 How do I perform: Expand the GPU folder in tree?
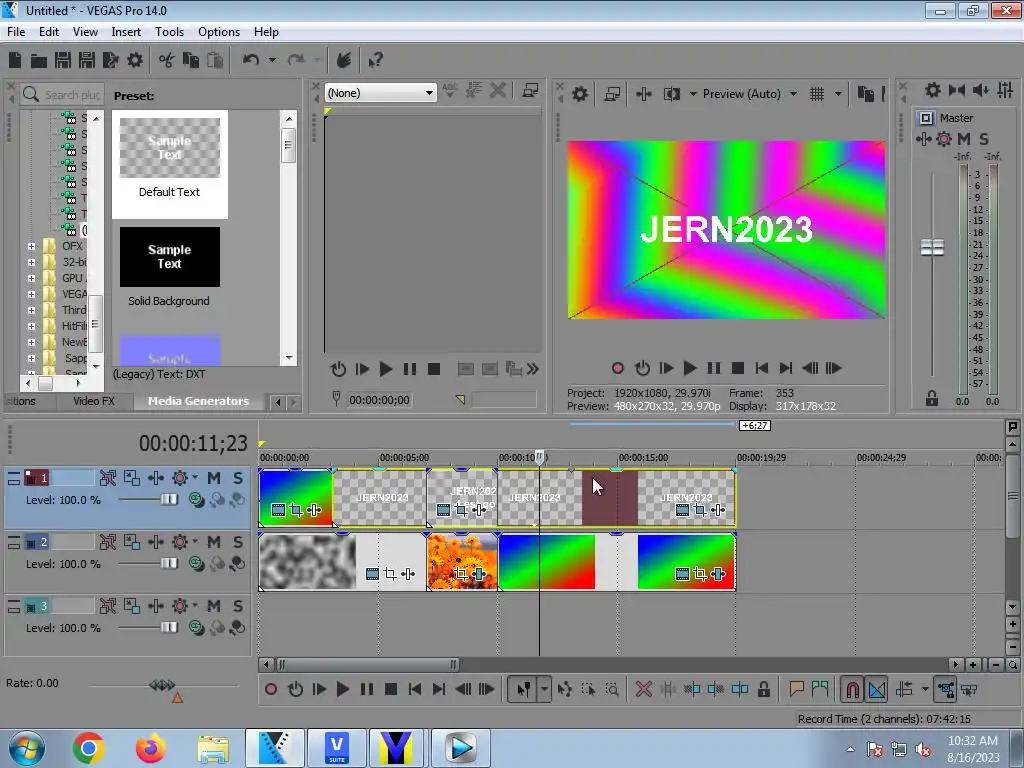pos(31,278)
